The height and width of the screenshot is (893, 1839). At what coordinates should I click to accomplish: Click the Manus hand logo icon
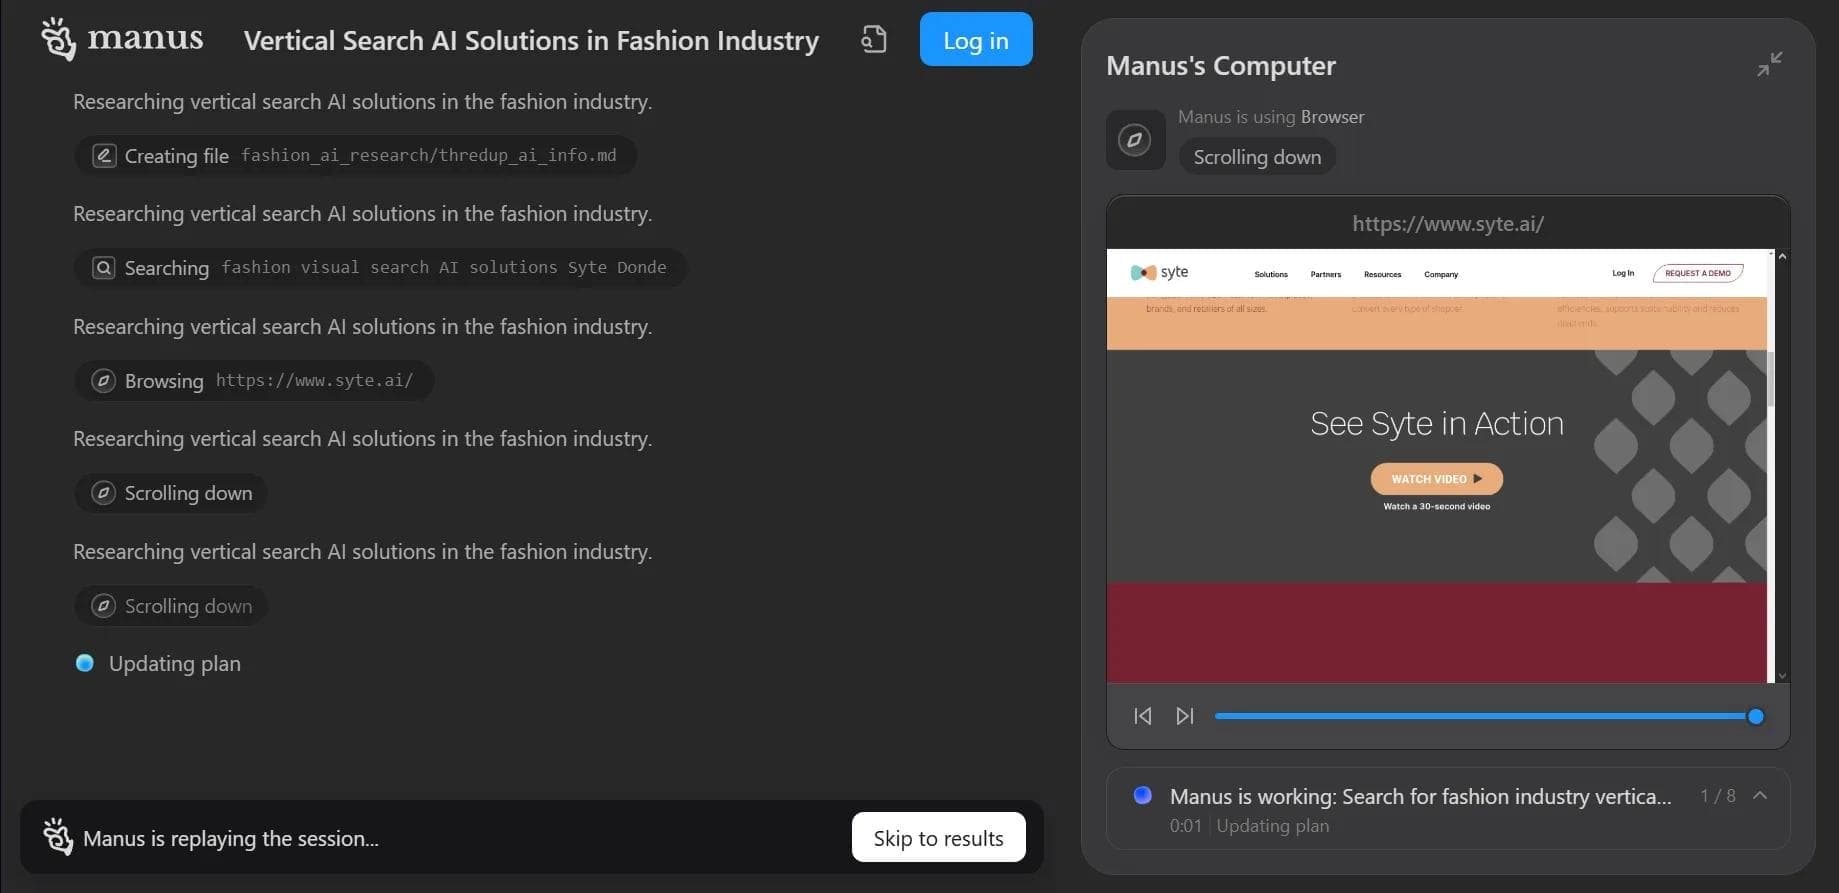tap(58, 39)
